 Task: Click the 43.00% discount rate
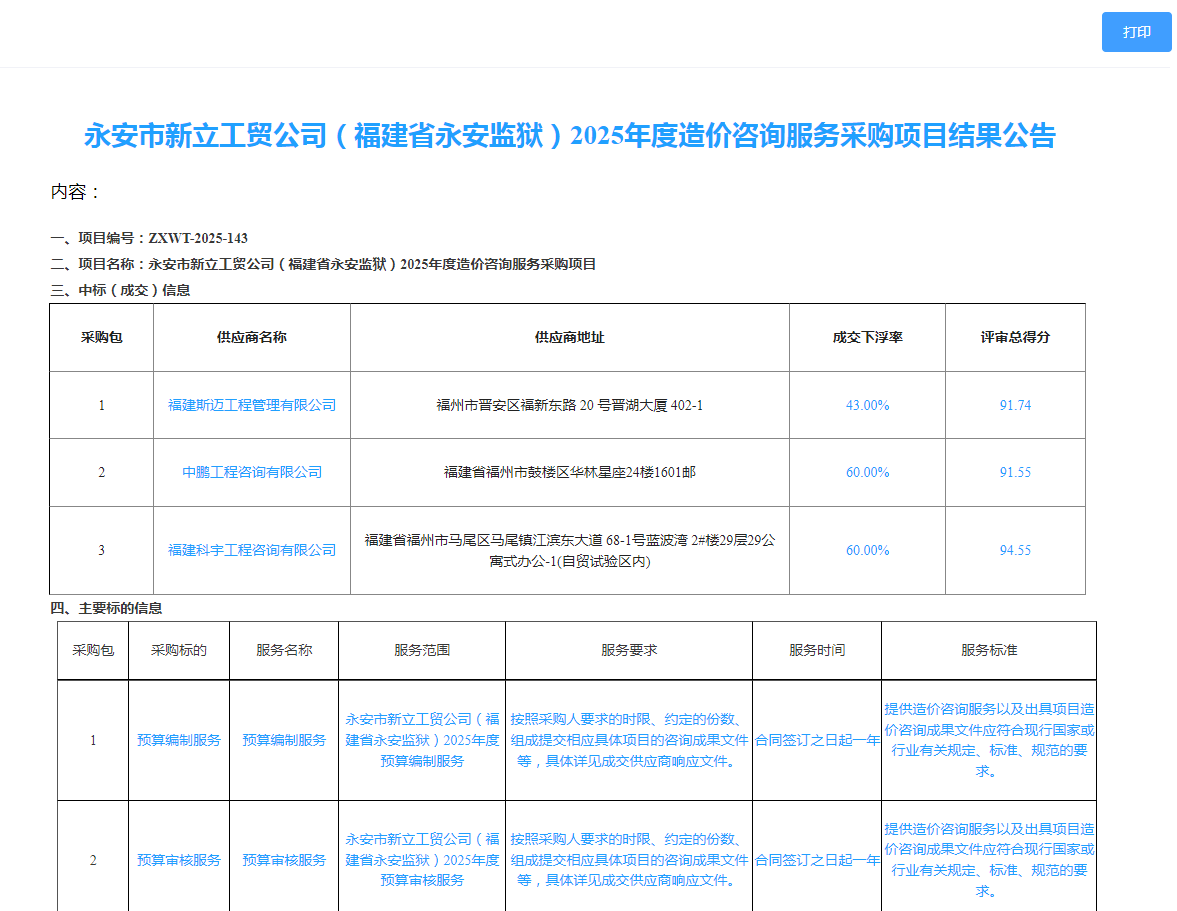[x=868, y=405]
